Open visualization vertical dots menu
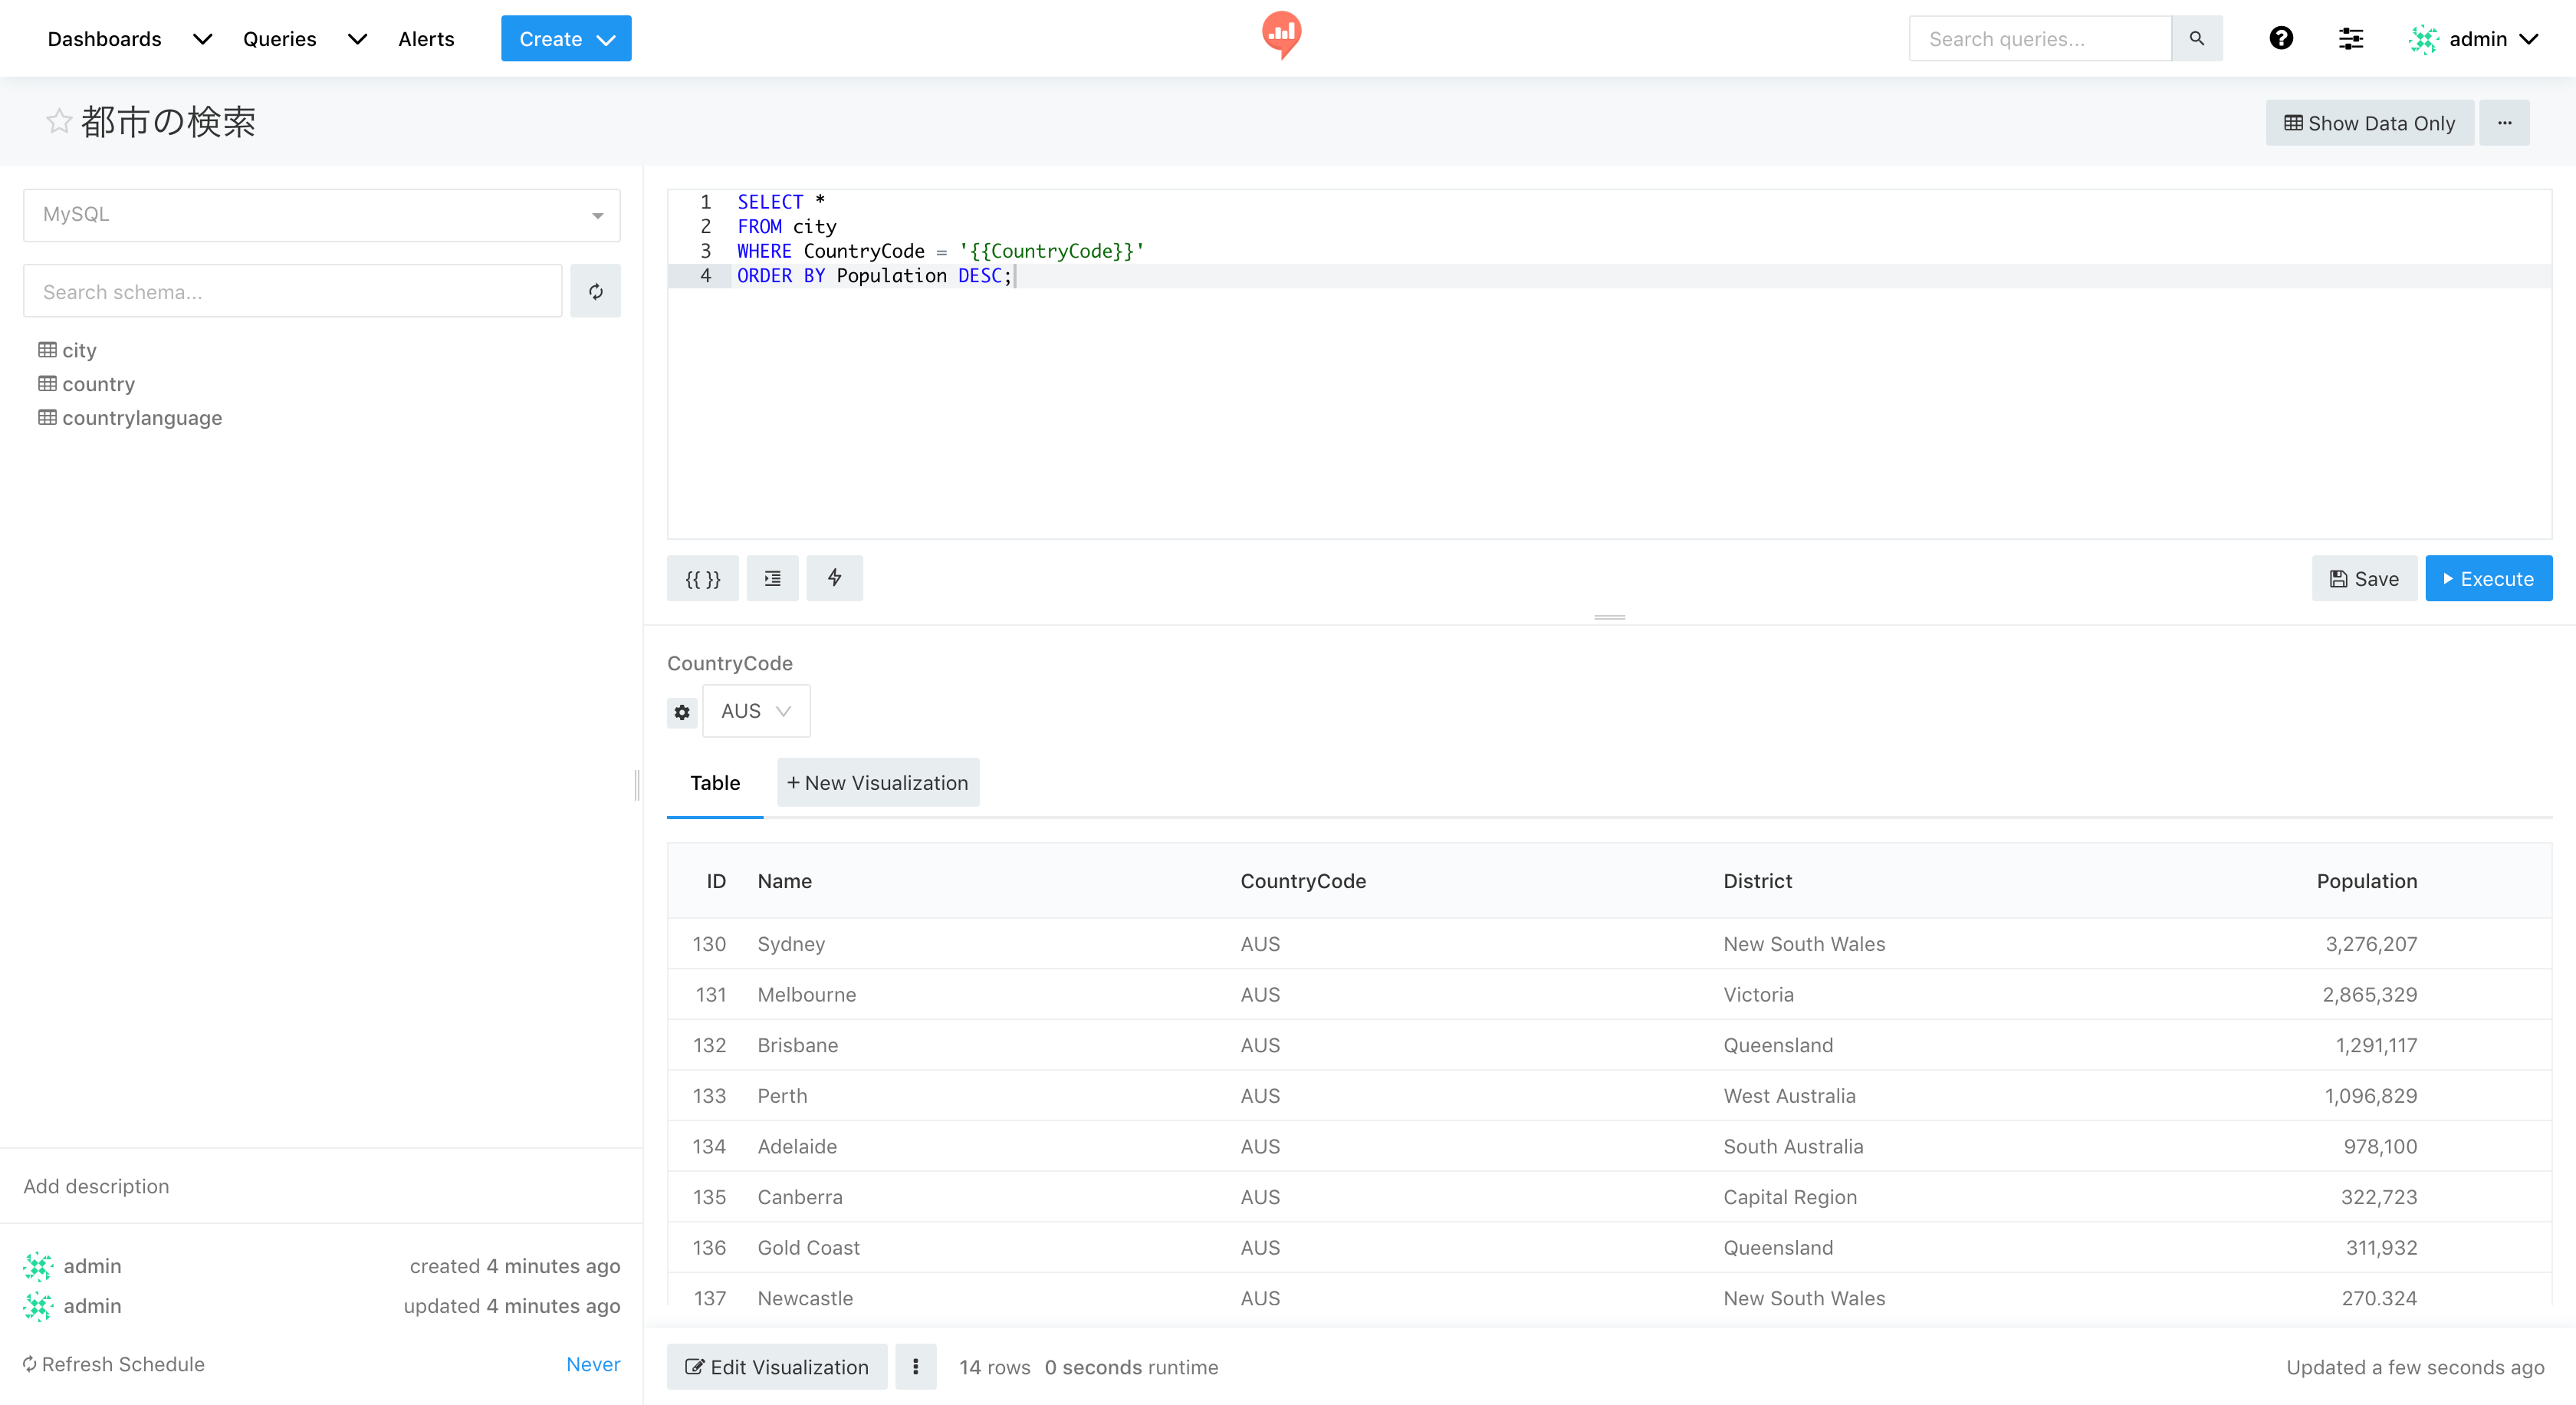This screenshot has height=1405, width=2576. [x=915, y=1366]
